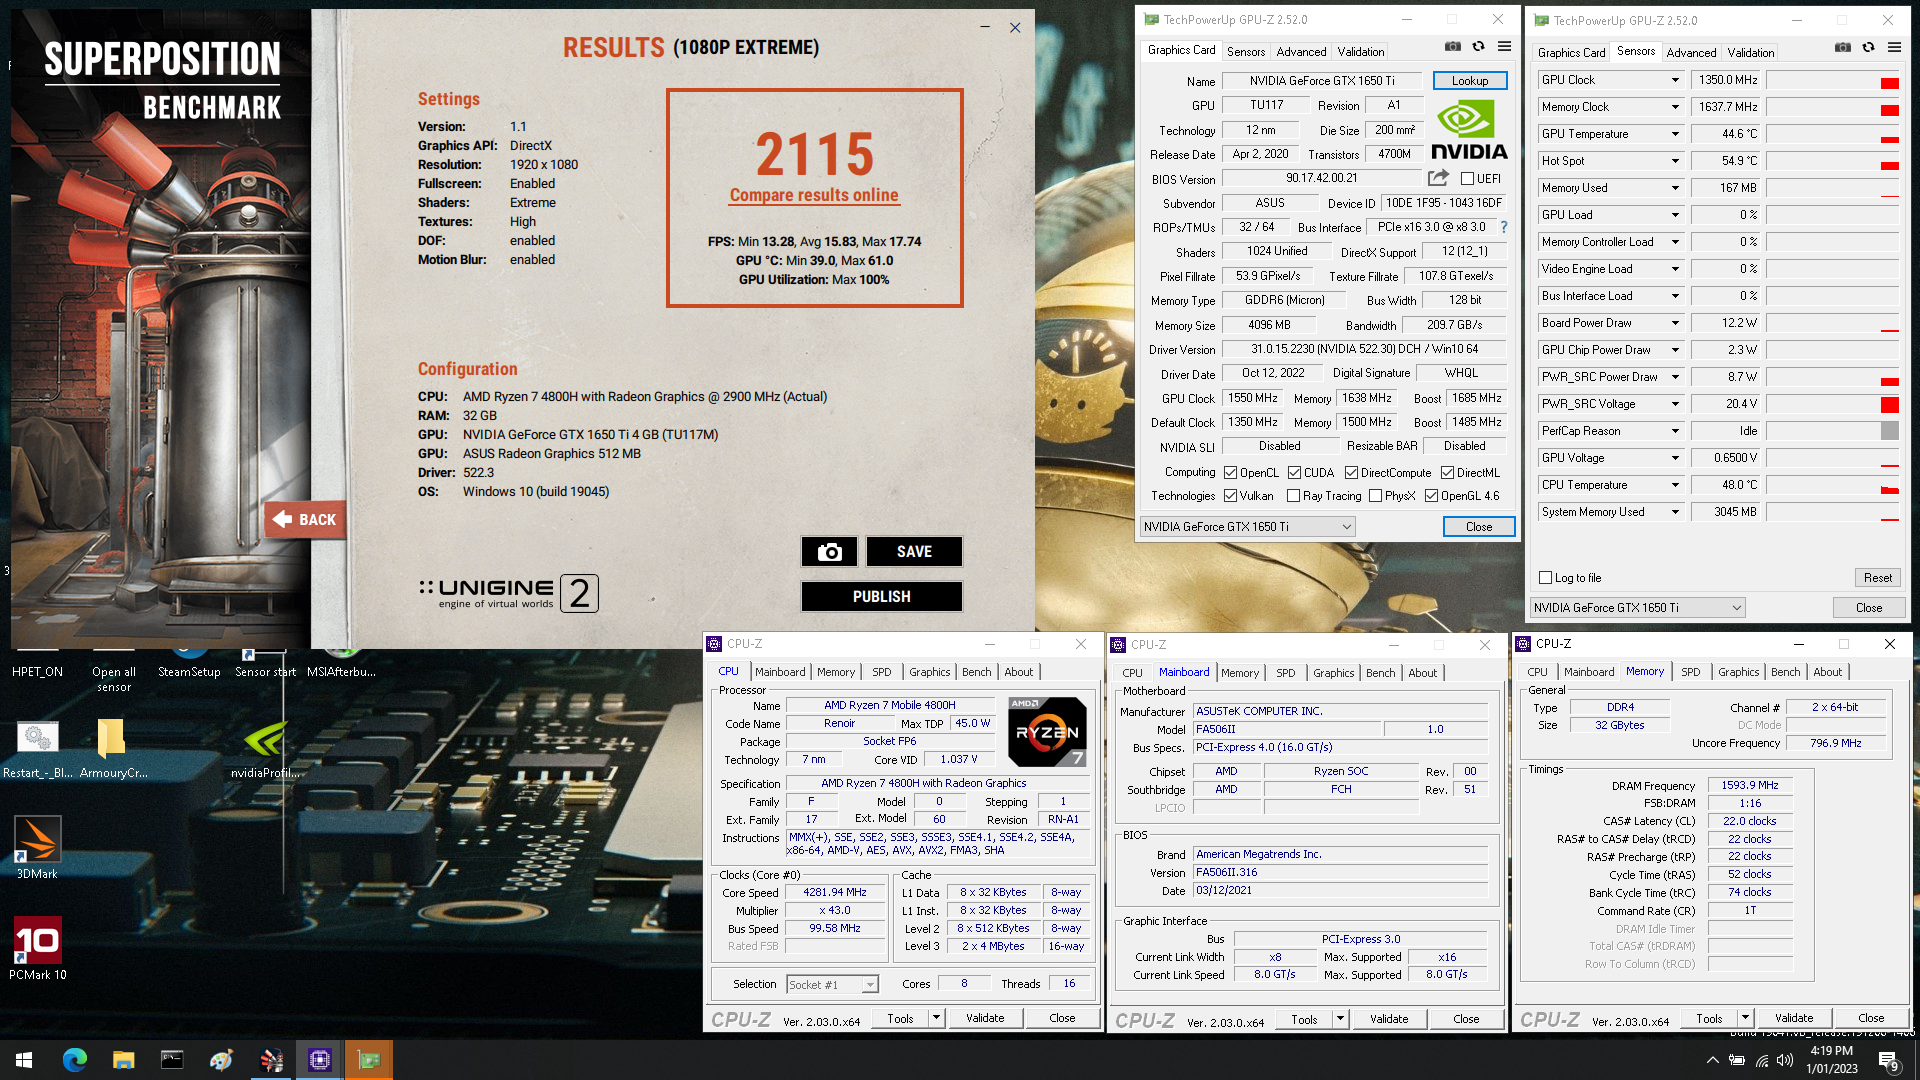The image size is (1920, 1080).
Task: Enable the Log to file checkbox
Action: pyautogui.click(x=1545, y=578)
